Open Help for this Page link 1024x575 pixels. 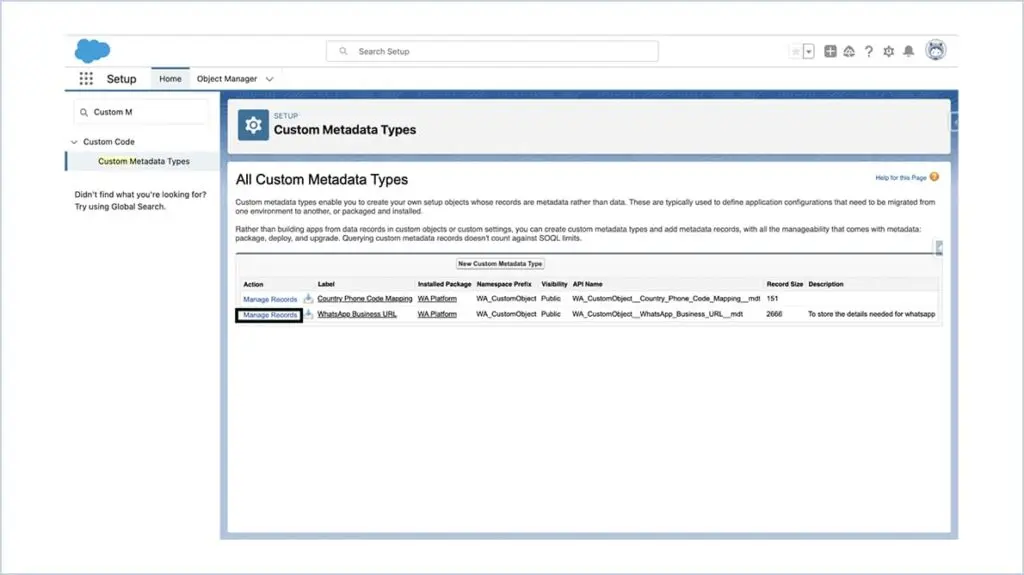[901, 178]
